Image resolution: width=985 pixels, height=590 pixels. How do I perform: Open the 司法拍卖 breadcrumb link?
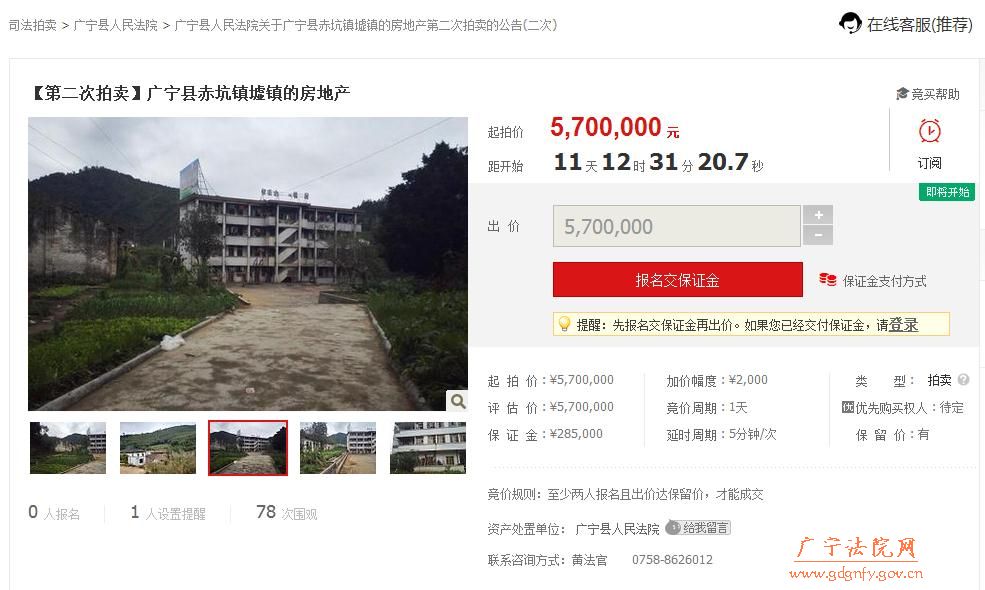[33, 25]
